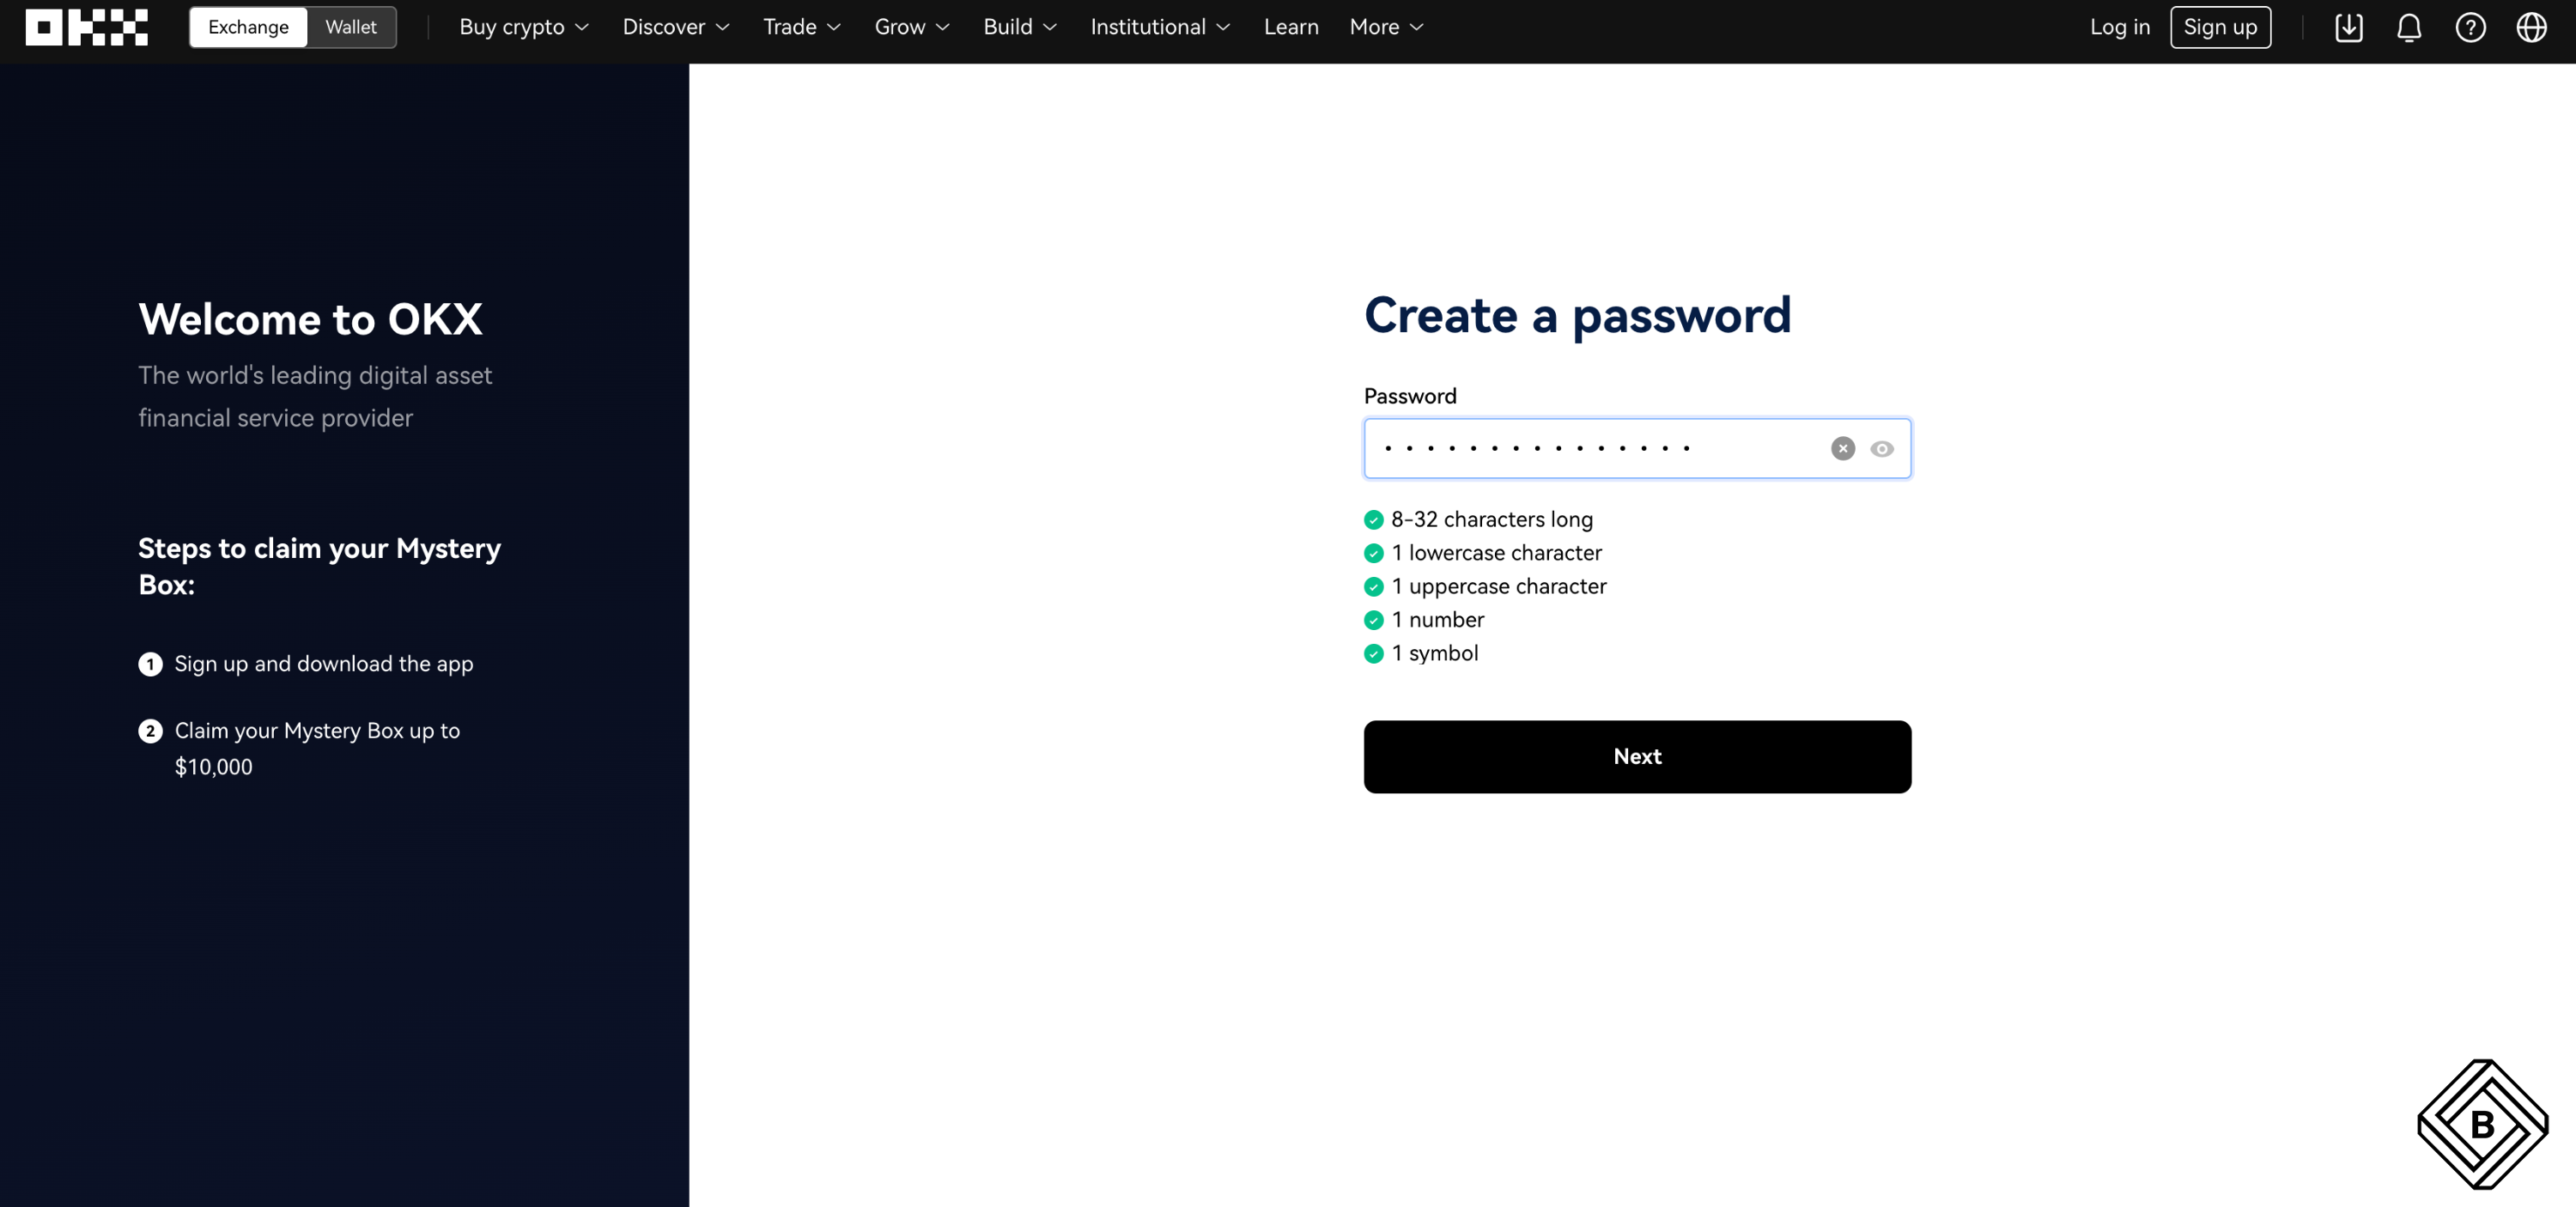This screenshot has width=2576, height=1207.
Task: Click the OKX logo
Action: (87, 27)
